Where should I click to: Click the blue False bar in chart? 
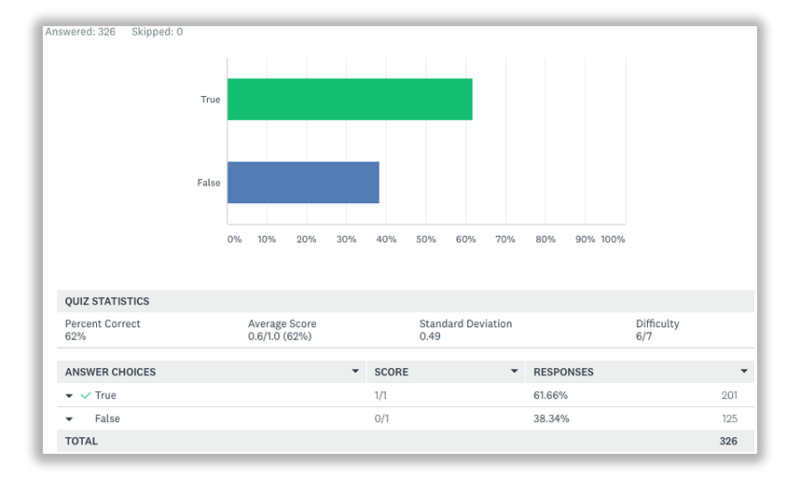tap(303, 182)
